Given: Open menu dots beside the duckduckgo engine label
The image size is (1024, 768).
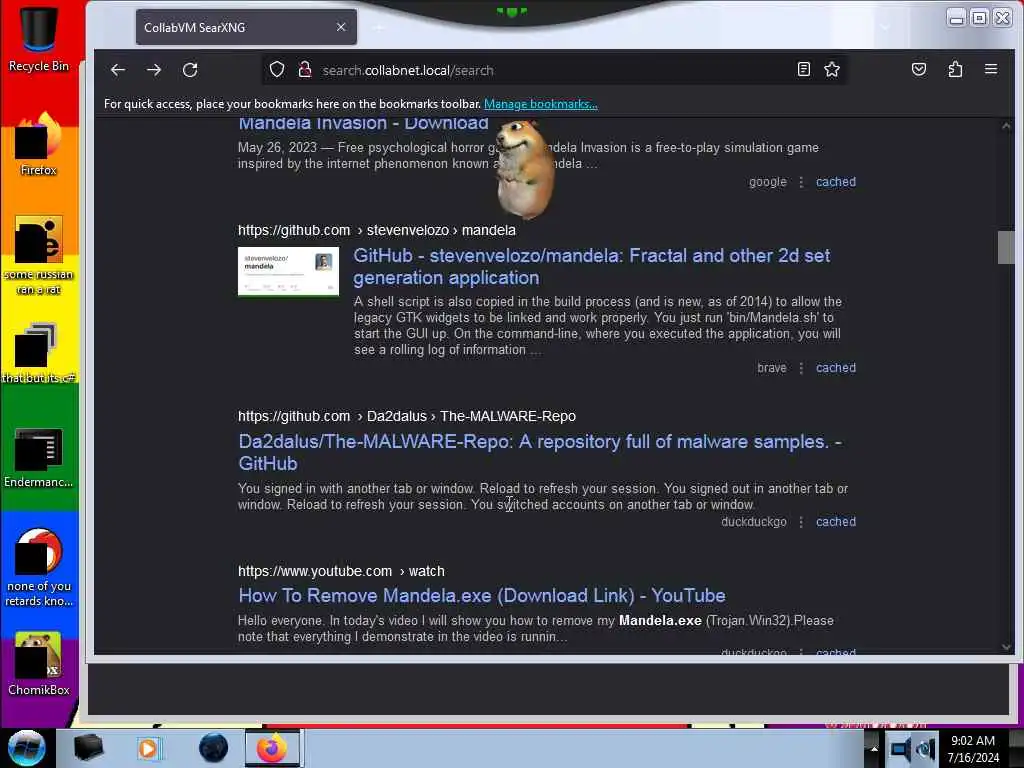Looking at the screenshot, I should [x=801, y=522].
